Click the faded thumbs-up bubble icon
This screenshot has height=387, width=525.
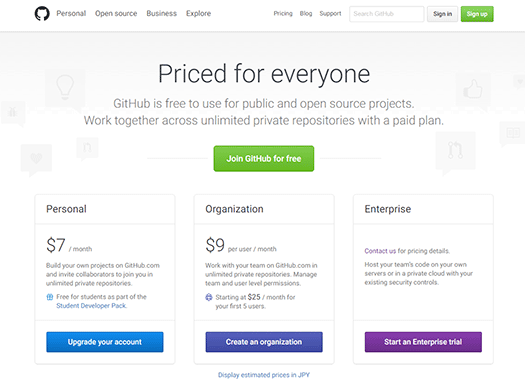coord(473,90)
